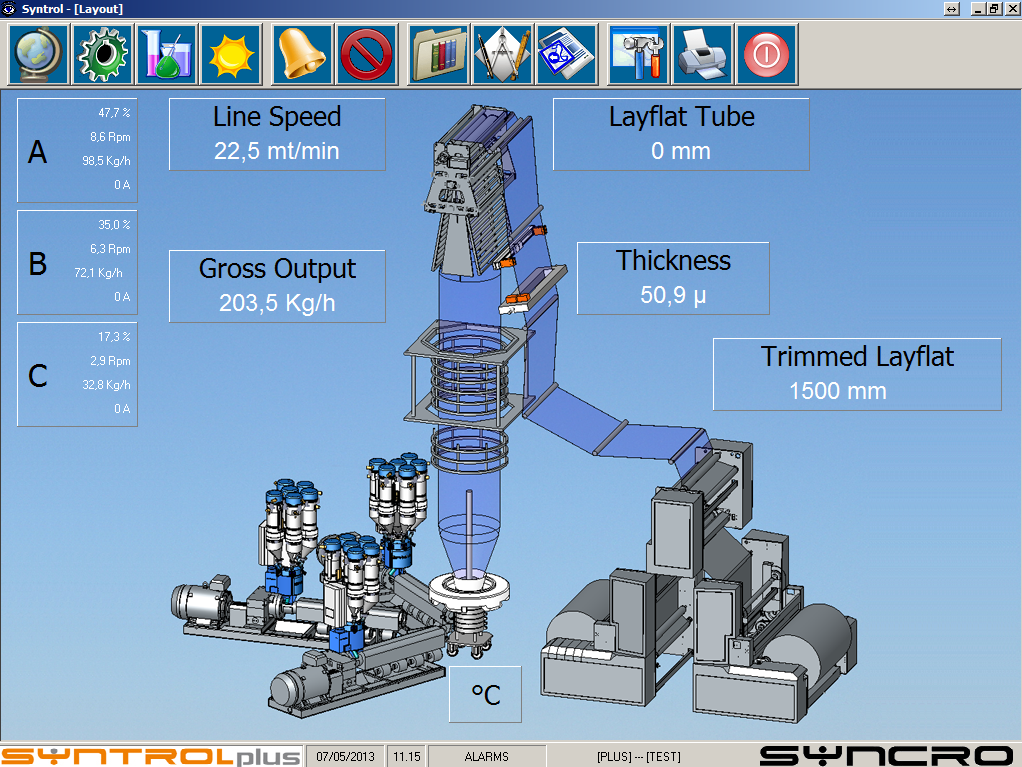1022x767 pixels.
Task: Click the hammer and wrench maintenance icon
Action: click(639, 54)
